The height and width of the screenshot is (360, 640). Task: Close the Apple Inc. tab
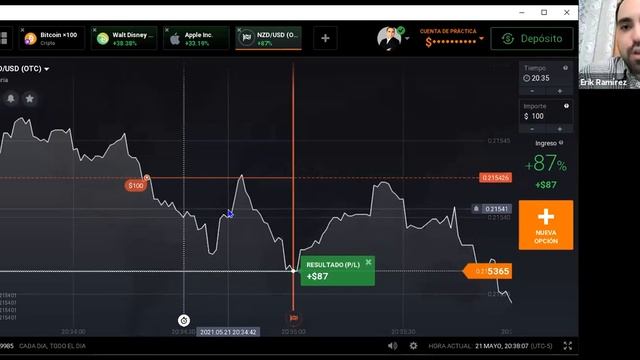(167, 30)
